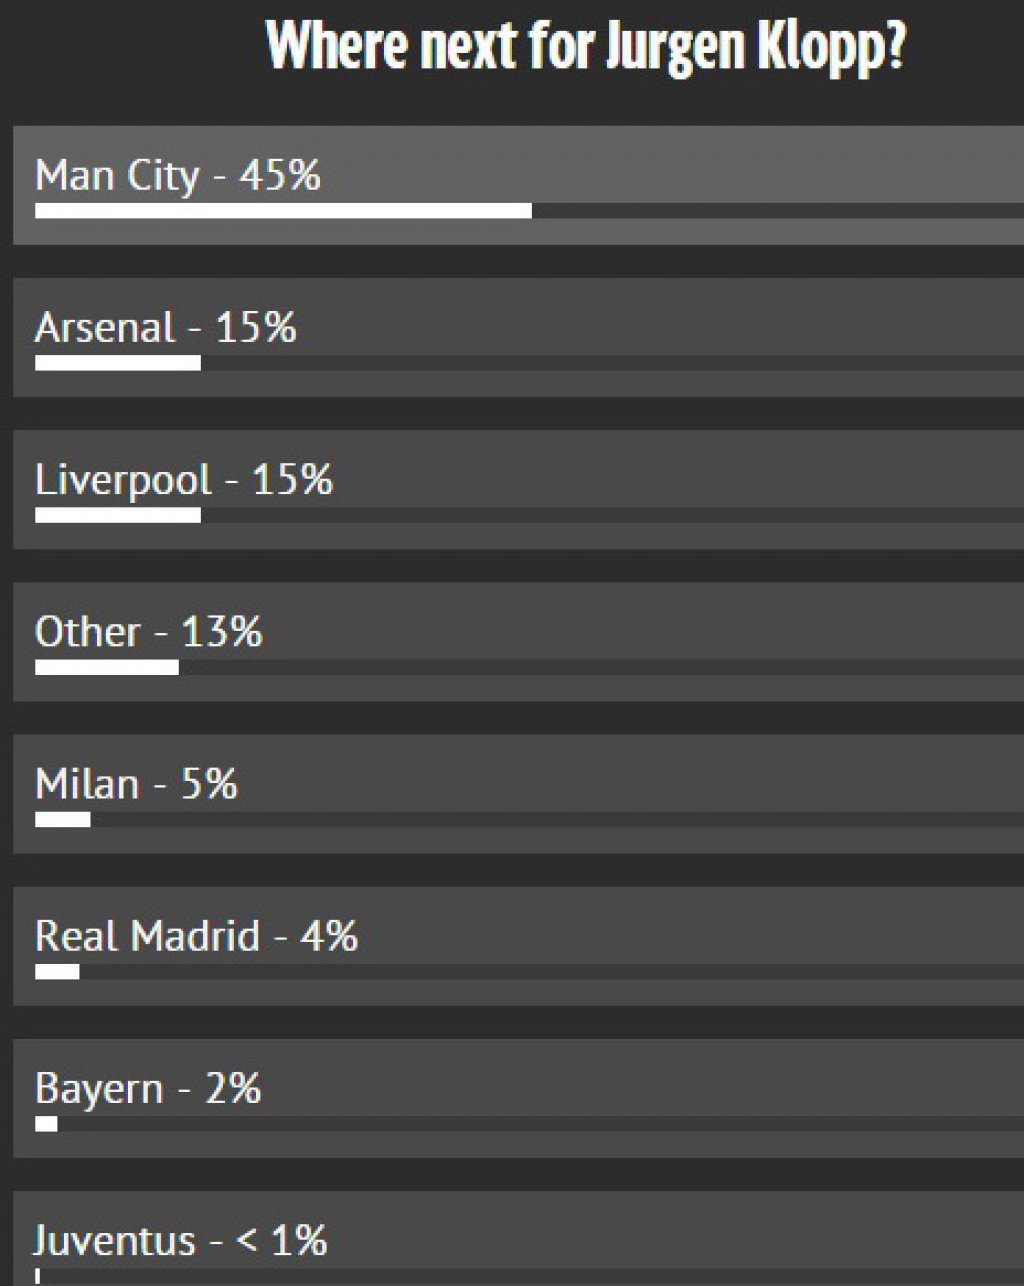Click the Bayern poll option
This screenshot has height=1286, width=1024.
pyautogui.click(x=518, y=1098)
